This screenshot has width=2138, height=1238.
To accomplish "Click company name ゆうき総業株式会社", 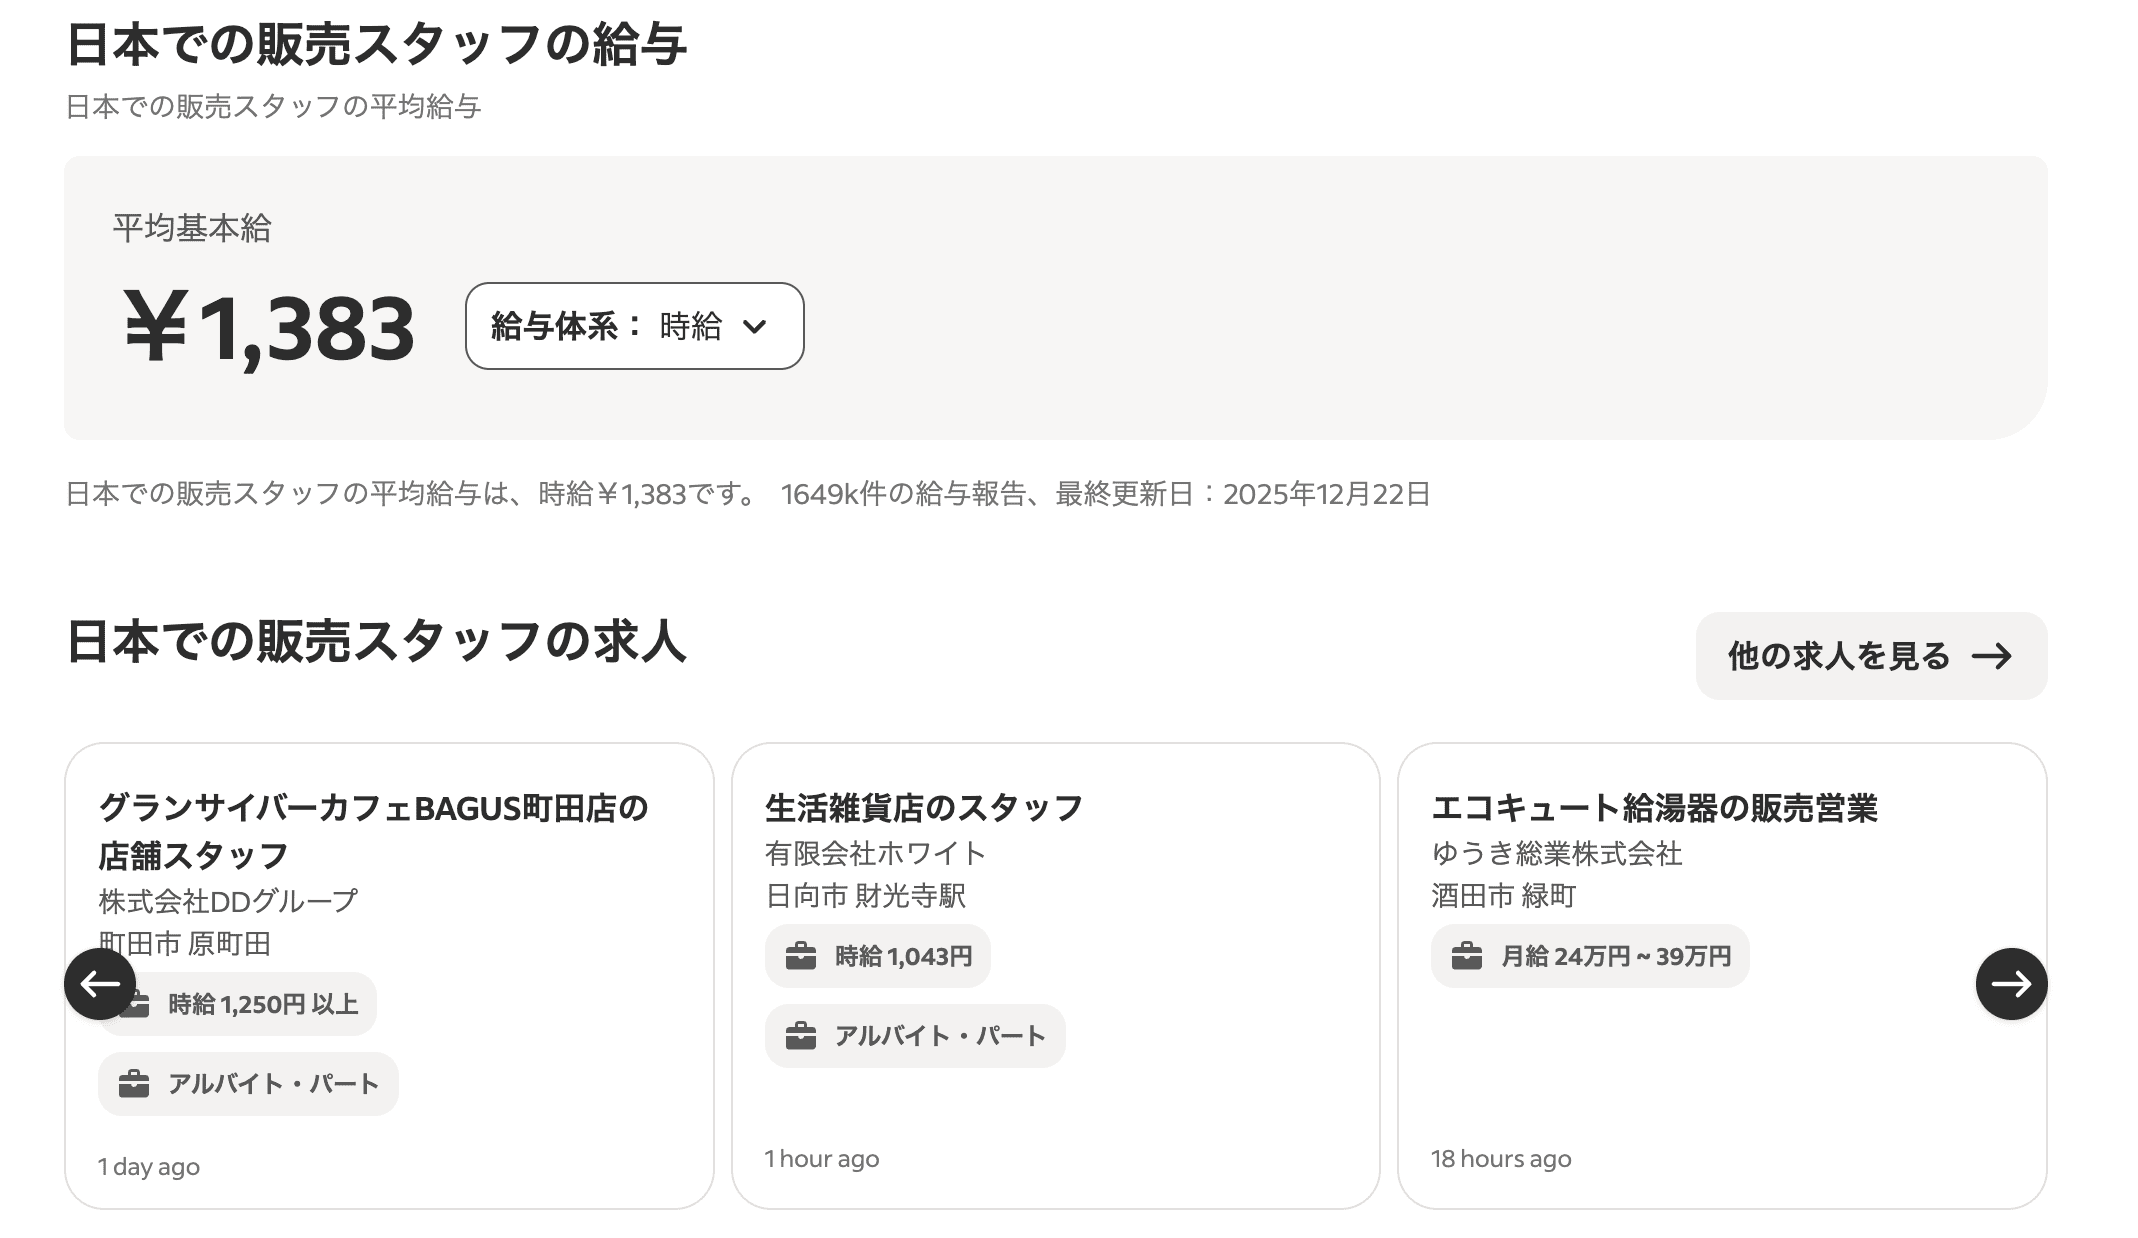I will 1556,853.
